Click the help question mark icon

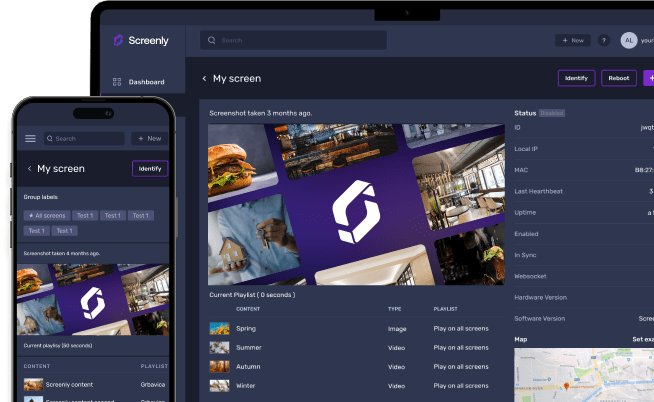point(603,40)
